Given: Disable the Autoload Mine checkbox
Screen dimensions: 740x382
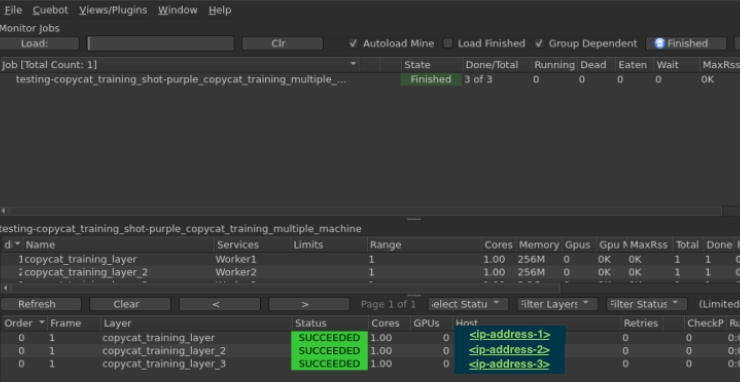Looking at the screenshot, I should coord(353,43).
